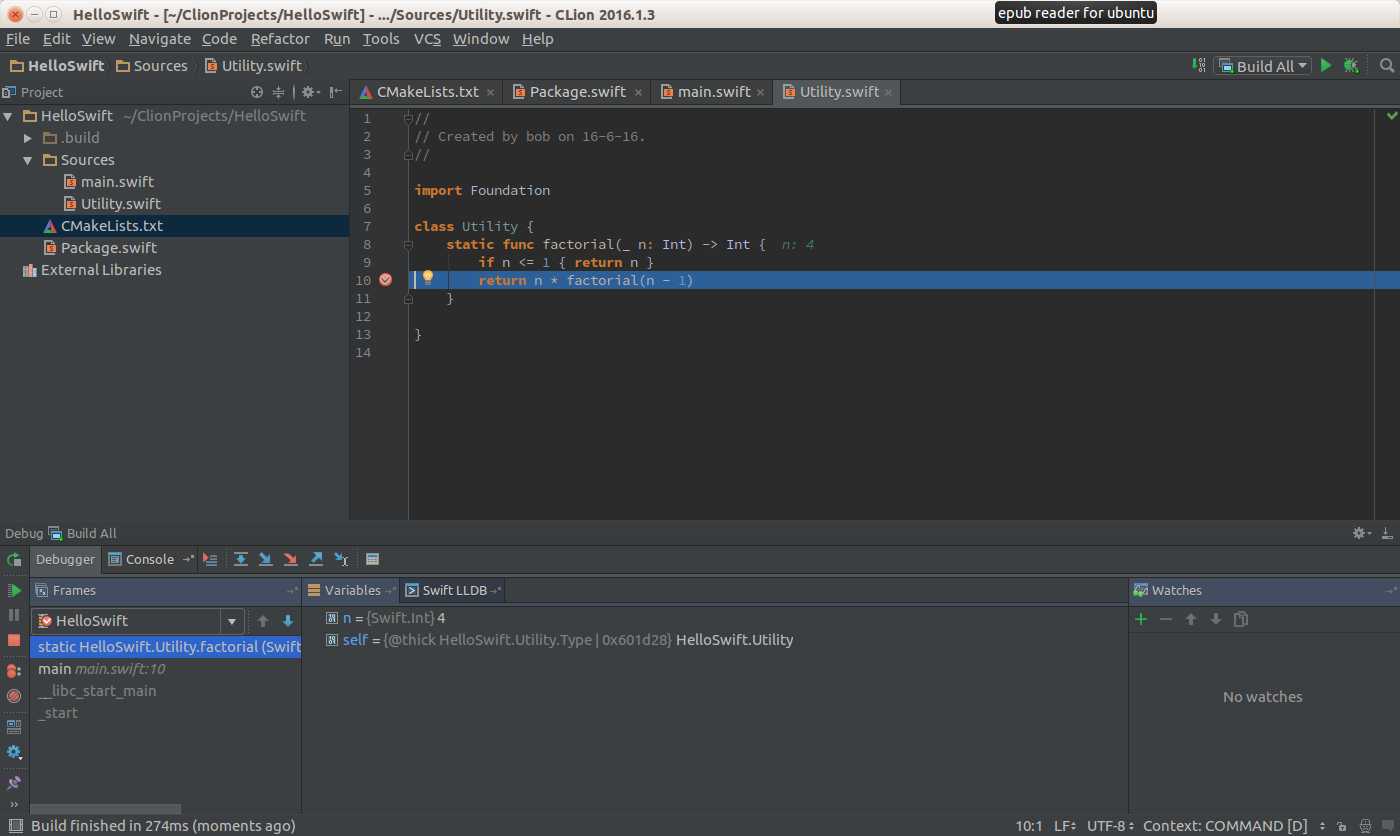Restore layout icon in debug sidebar

tap(14, 727)
